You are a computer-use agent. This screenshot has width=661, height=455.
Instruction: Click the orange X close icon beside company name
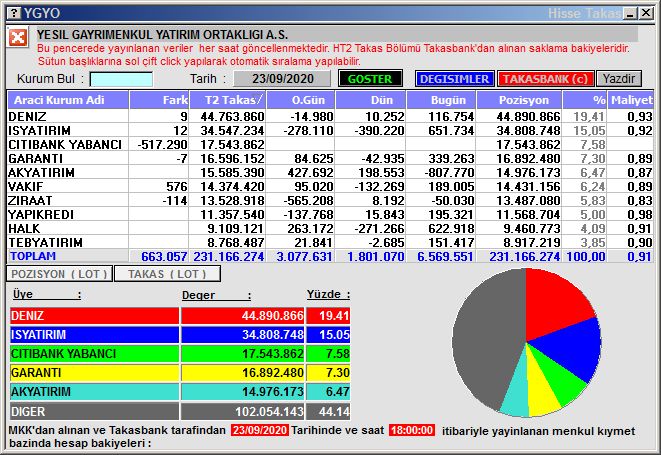click(x=18, y=38)
